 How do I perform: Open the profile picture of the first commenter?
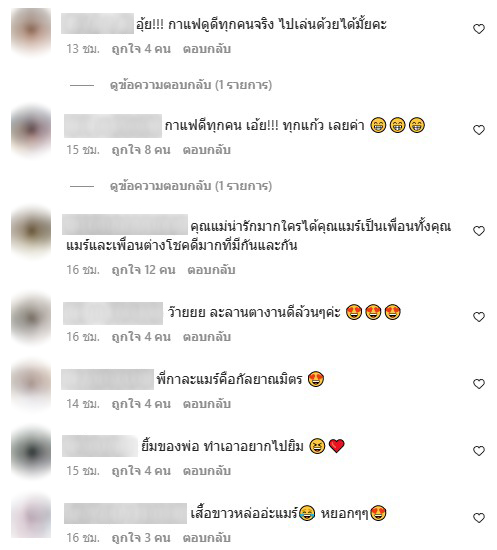click(31, 31)
